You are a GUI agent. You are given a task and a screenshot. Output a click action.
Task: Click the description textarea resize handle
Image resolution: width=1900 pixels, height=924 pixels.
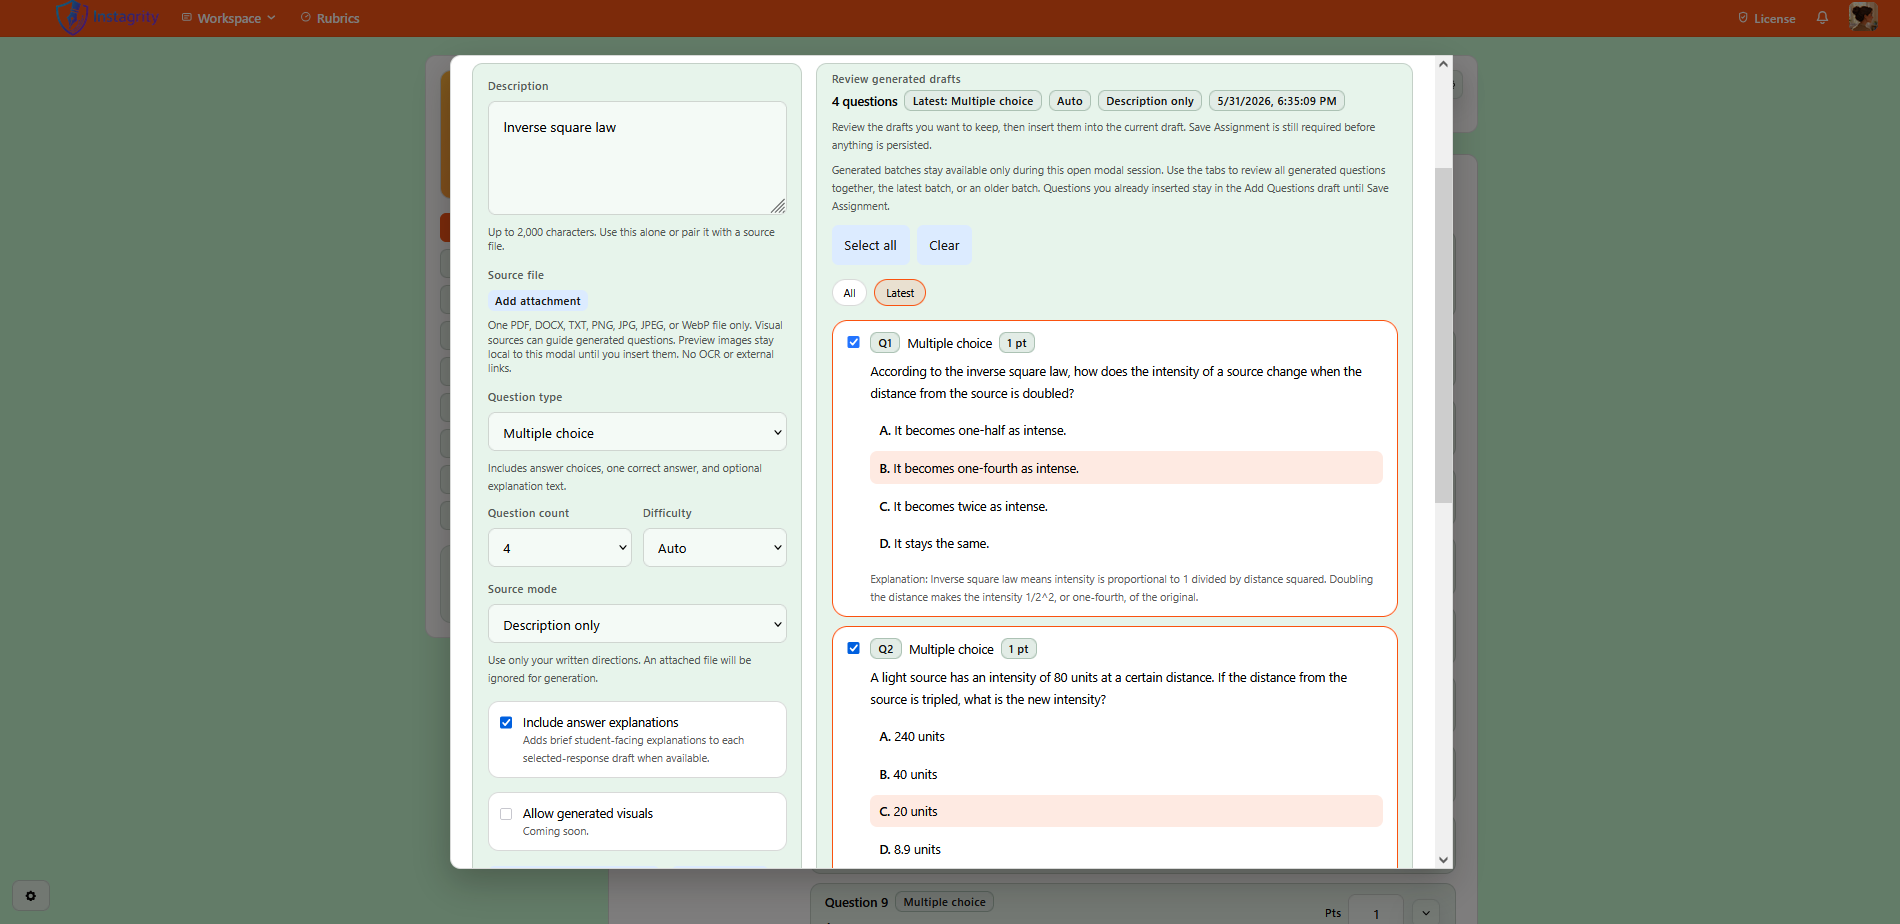[x=778, y=206]
